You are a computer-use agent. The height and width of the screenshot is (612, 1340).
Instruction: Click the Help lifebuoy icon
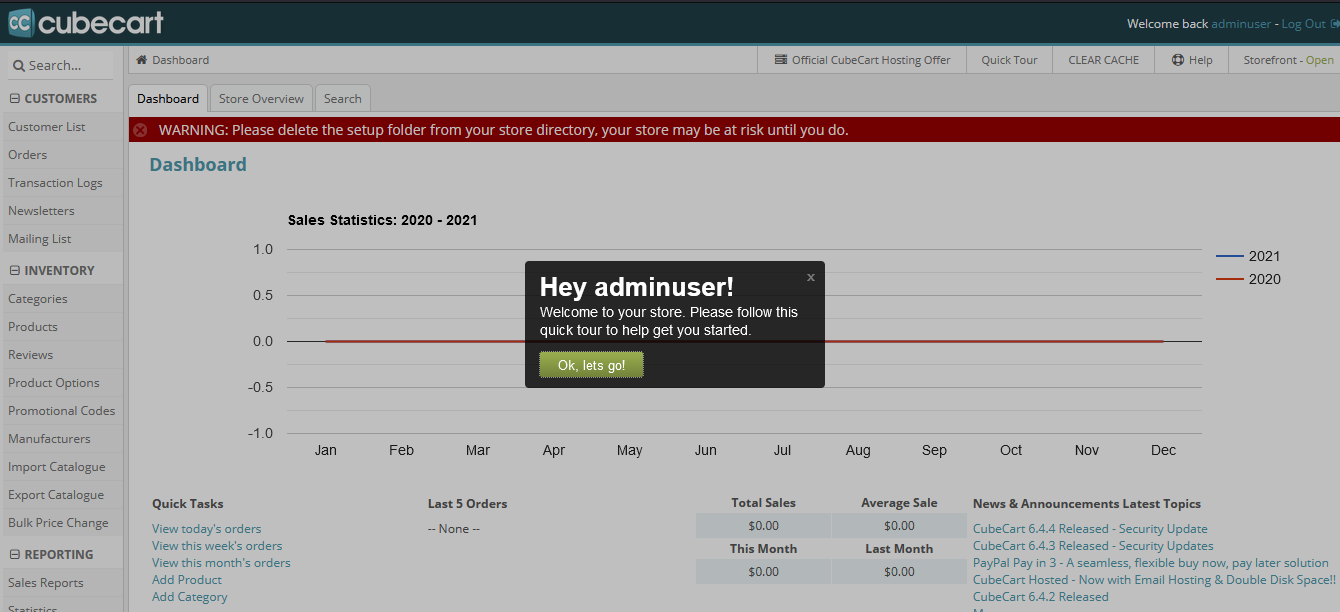tap(1177, 60)
